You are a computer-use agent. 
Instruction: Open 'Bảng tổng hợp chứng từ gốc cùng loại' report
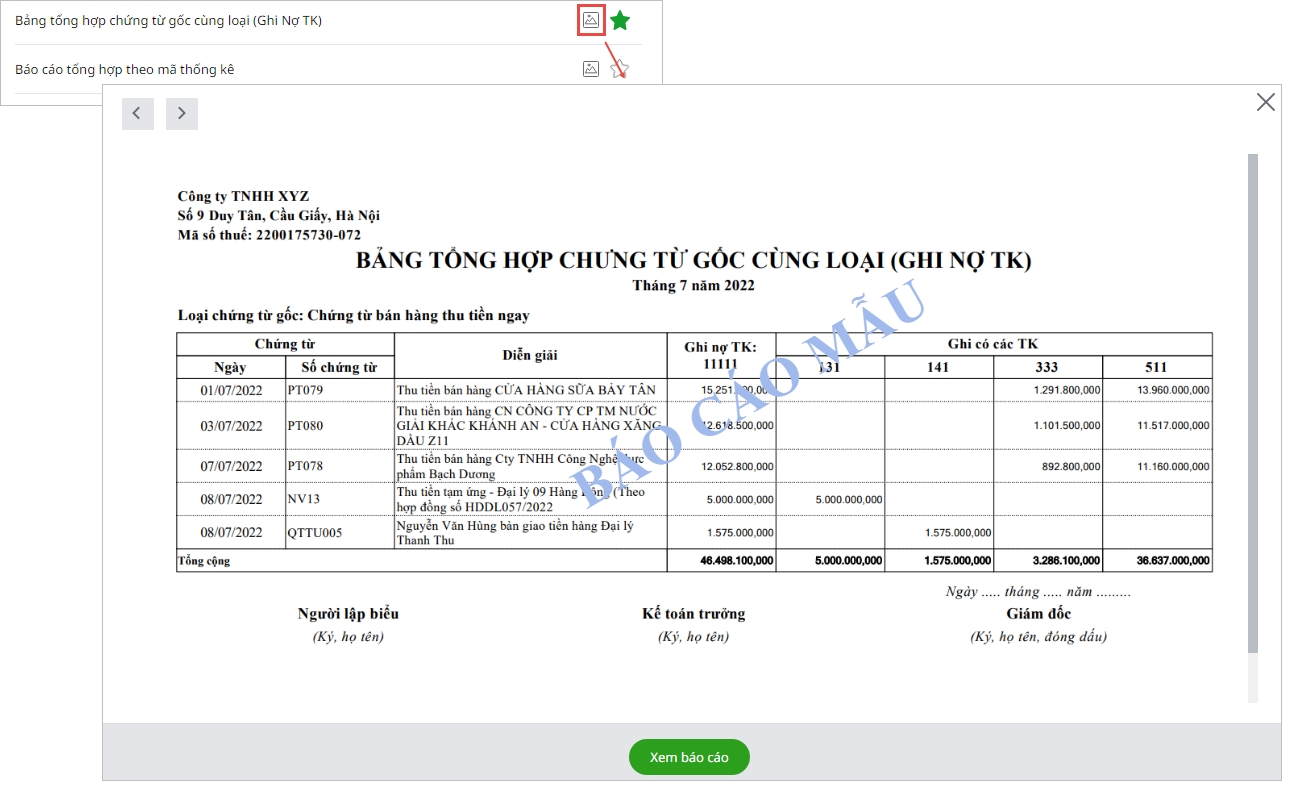[168, 20]
